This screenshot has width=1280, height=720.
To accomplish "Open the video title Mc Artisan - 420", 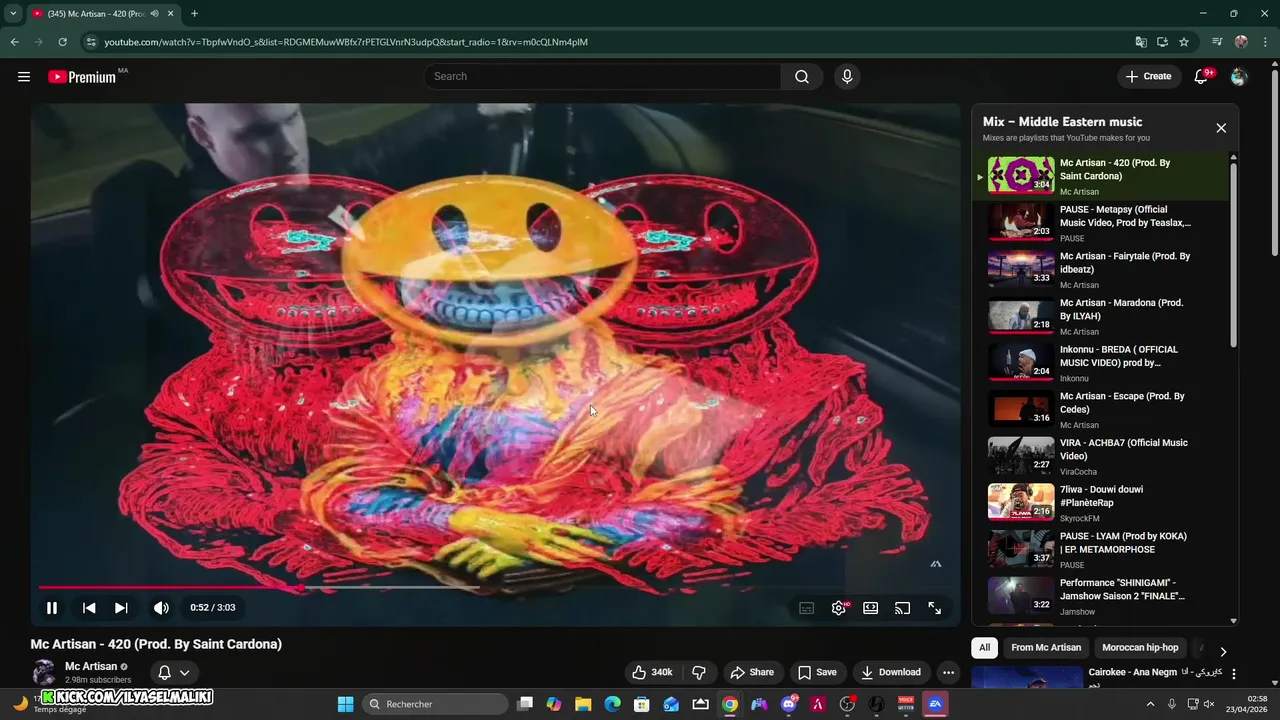I will click(x=156, y=644).
